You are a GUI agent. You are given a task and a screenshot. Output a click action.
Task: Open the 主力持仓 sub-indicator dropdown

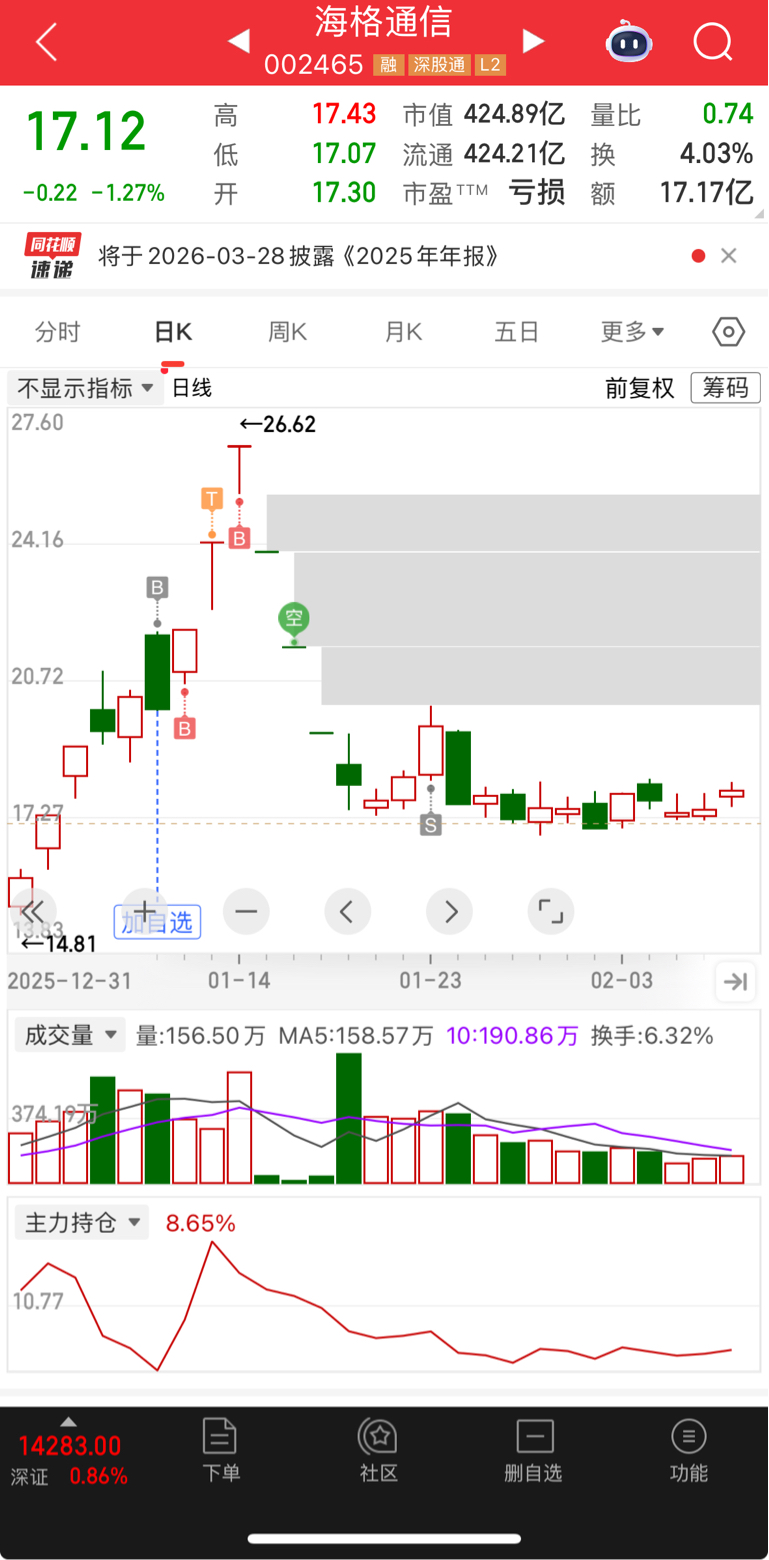click(81, 1222)
